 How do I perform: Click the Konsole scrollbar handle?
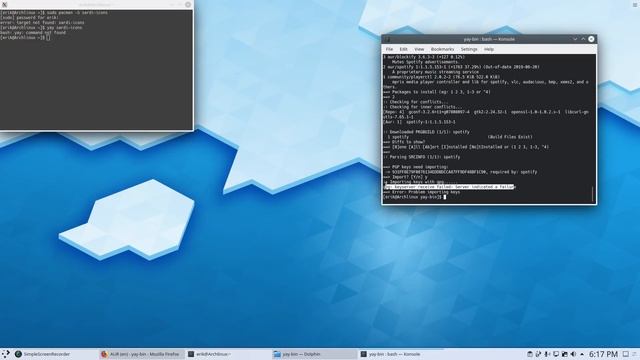[592, 194]
